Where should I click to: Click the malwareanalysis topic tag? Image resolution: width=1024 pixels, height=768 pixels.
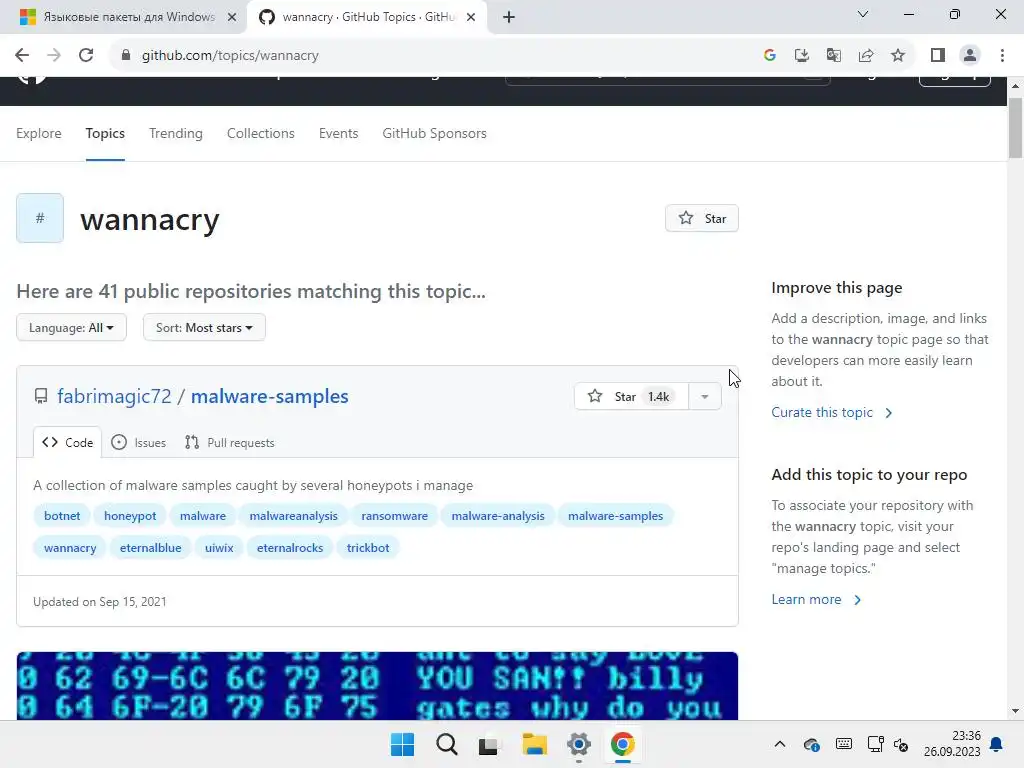[294, 516]
